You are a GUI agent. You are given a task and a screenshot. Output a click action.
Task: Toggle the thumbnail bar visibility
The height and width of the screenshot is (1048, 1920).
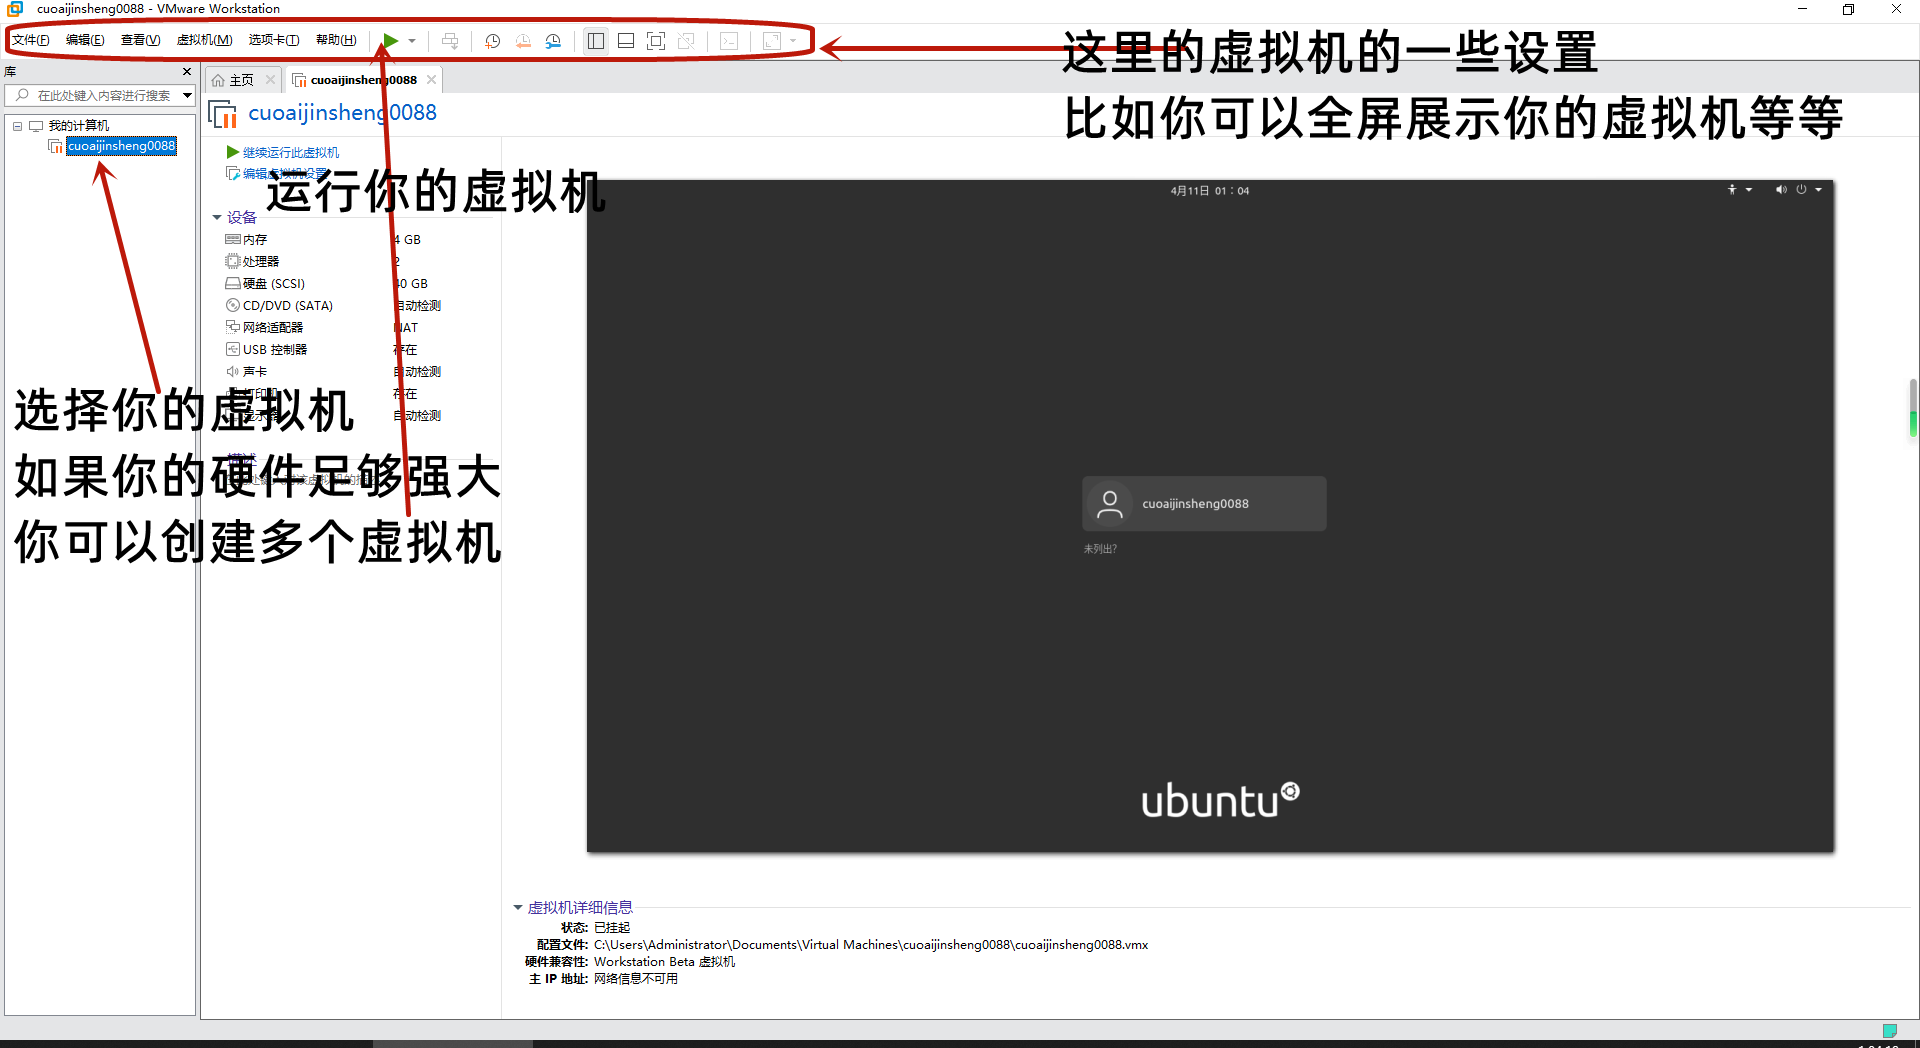[626, 41]
